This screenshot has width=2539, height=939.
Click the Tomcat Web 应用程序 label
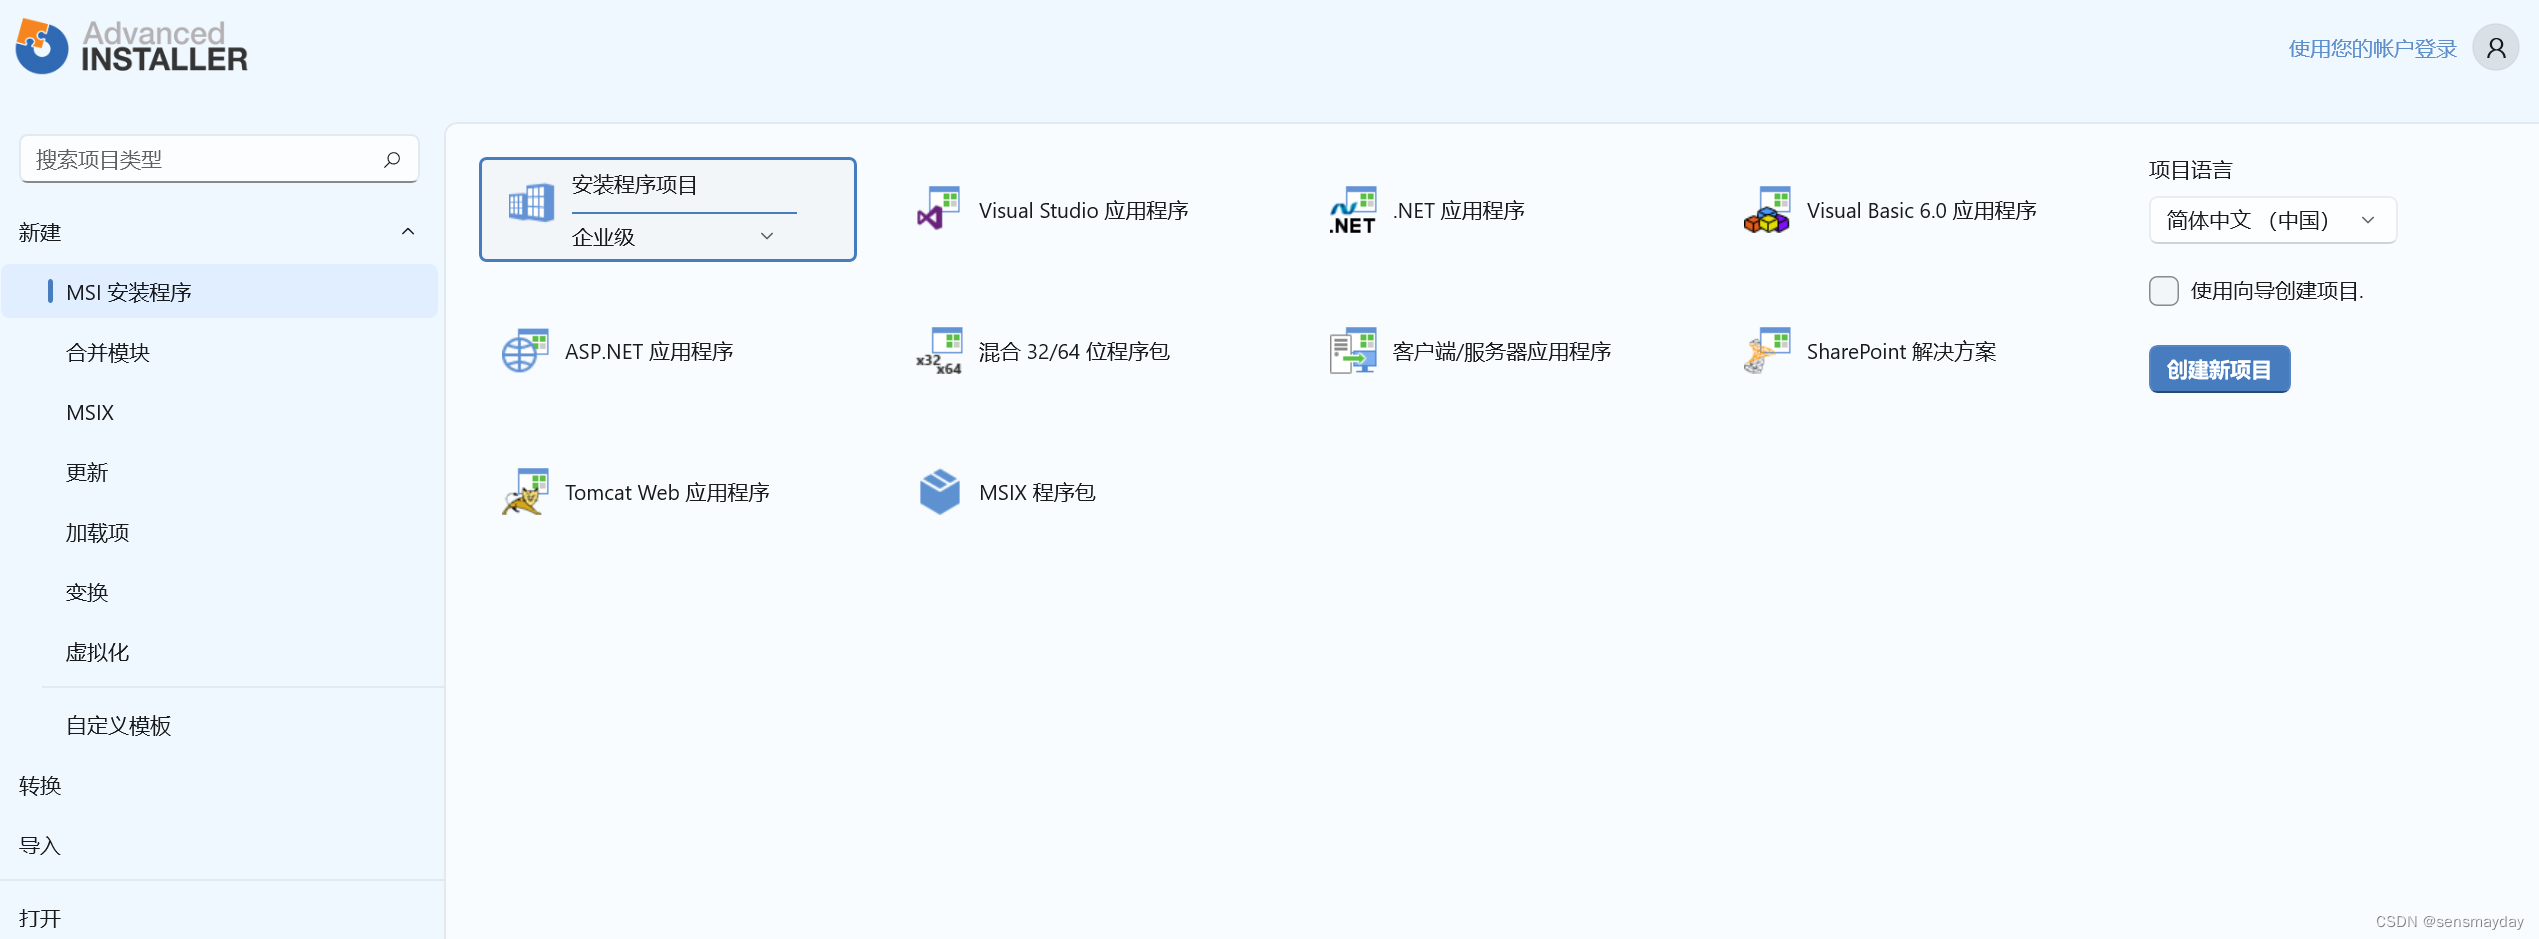(667, 493)
